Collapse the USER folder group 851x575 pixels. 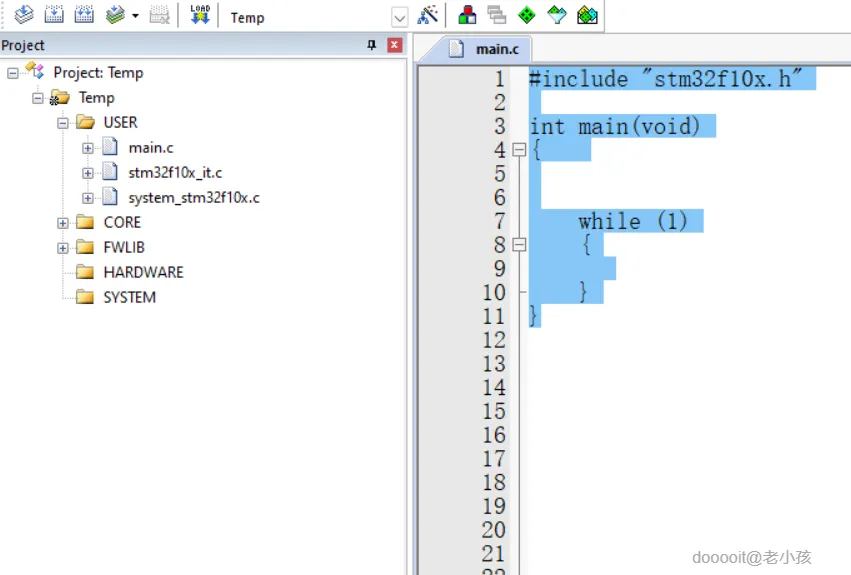tap(63, 123)
